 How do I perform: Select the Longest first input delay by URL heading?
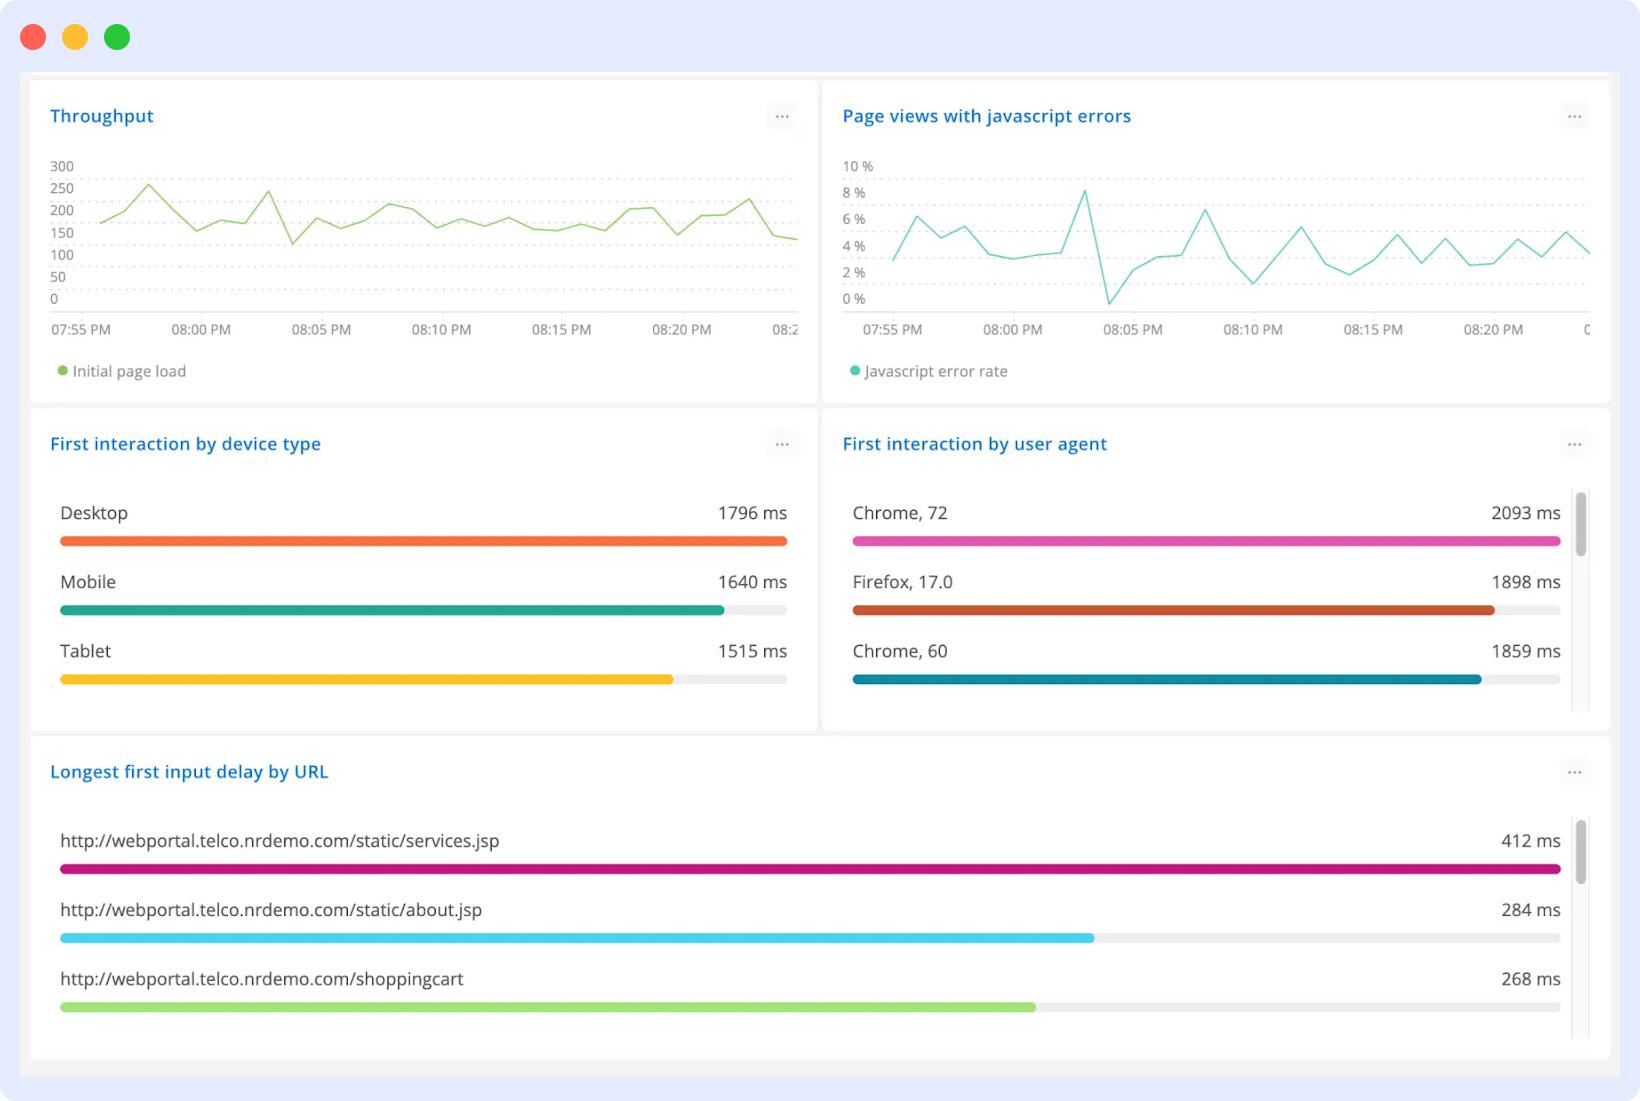click(189, 772)
